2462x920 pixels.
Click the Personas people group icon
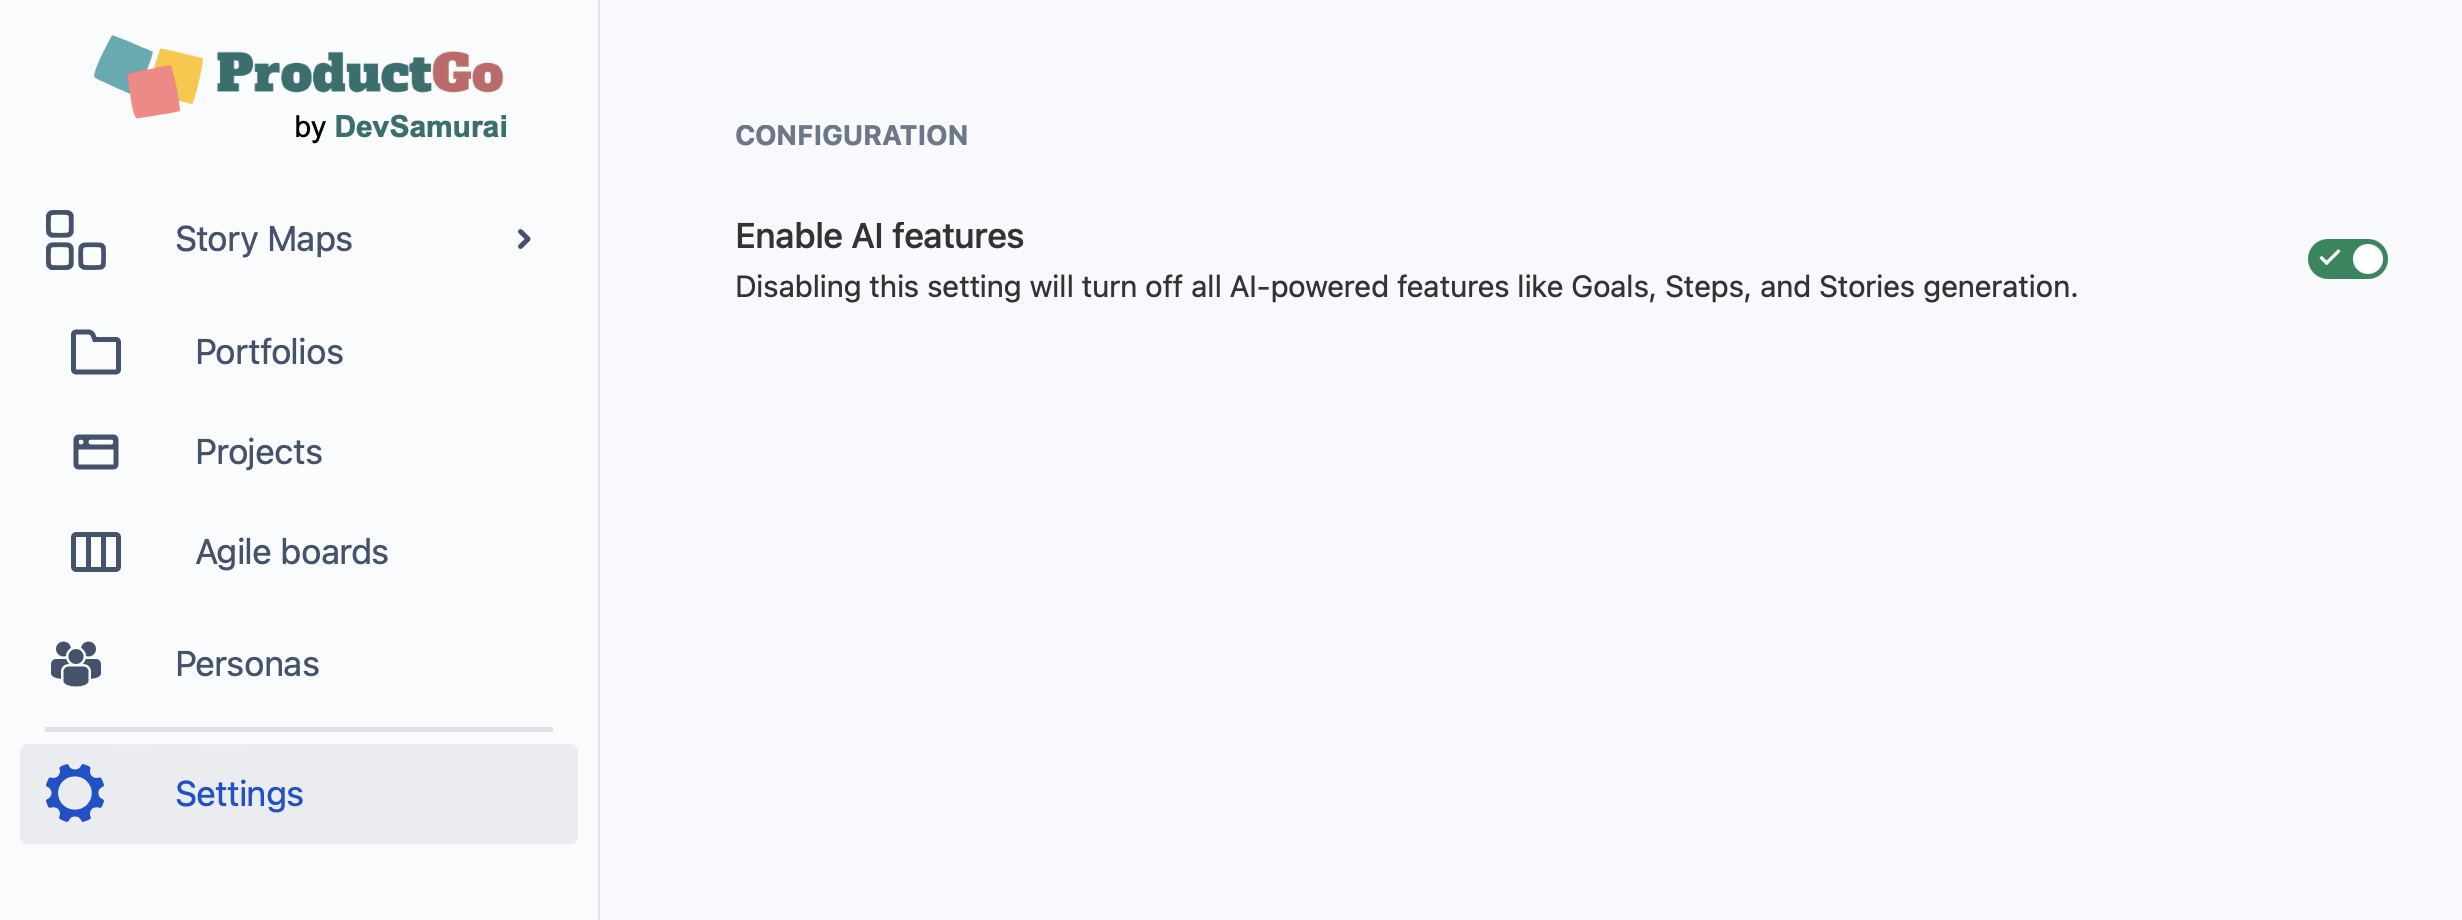[x=76, y=664]
